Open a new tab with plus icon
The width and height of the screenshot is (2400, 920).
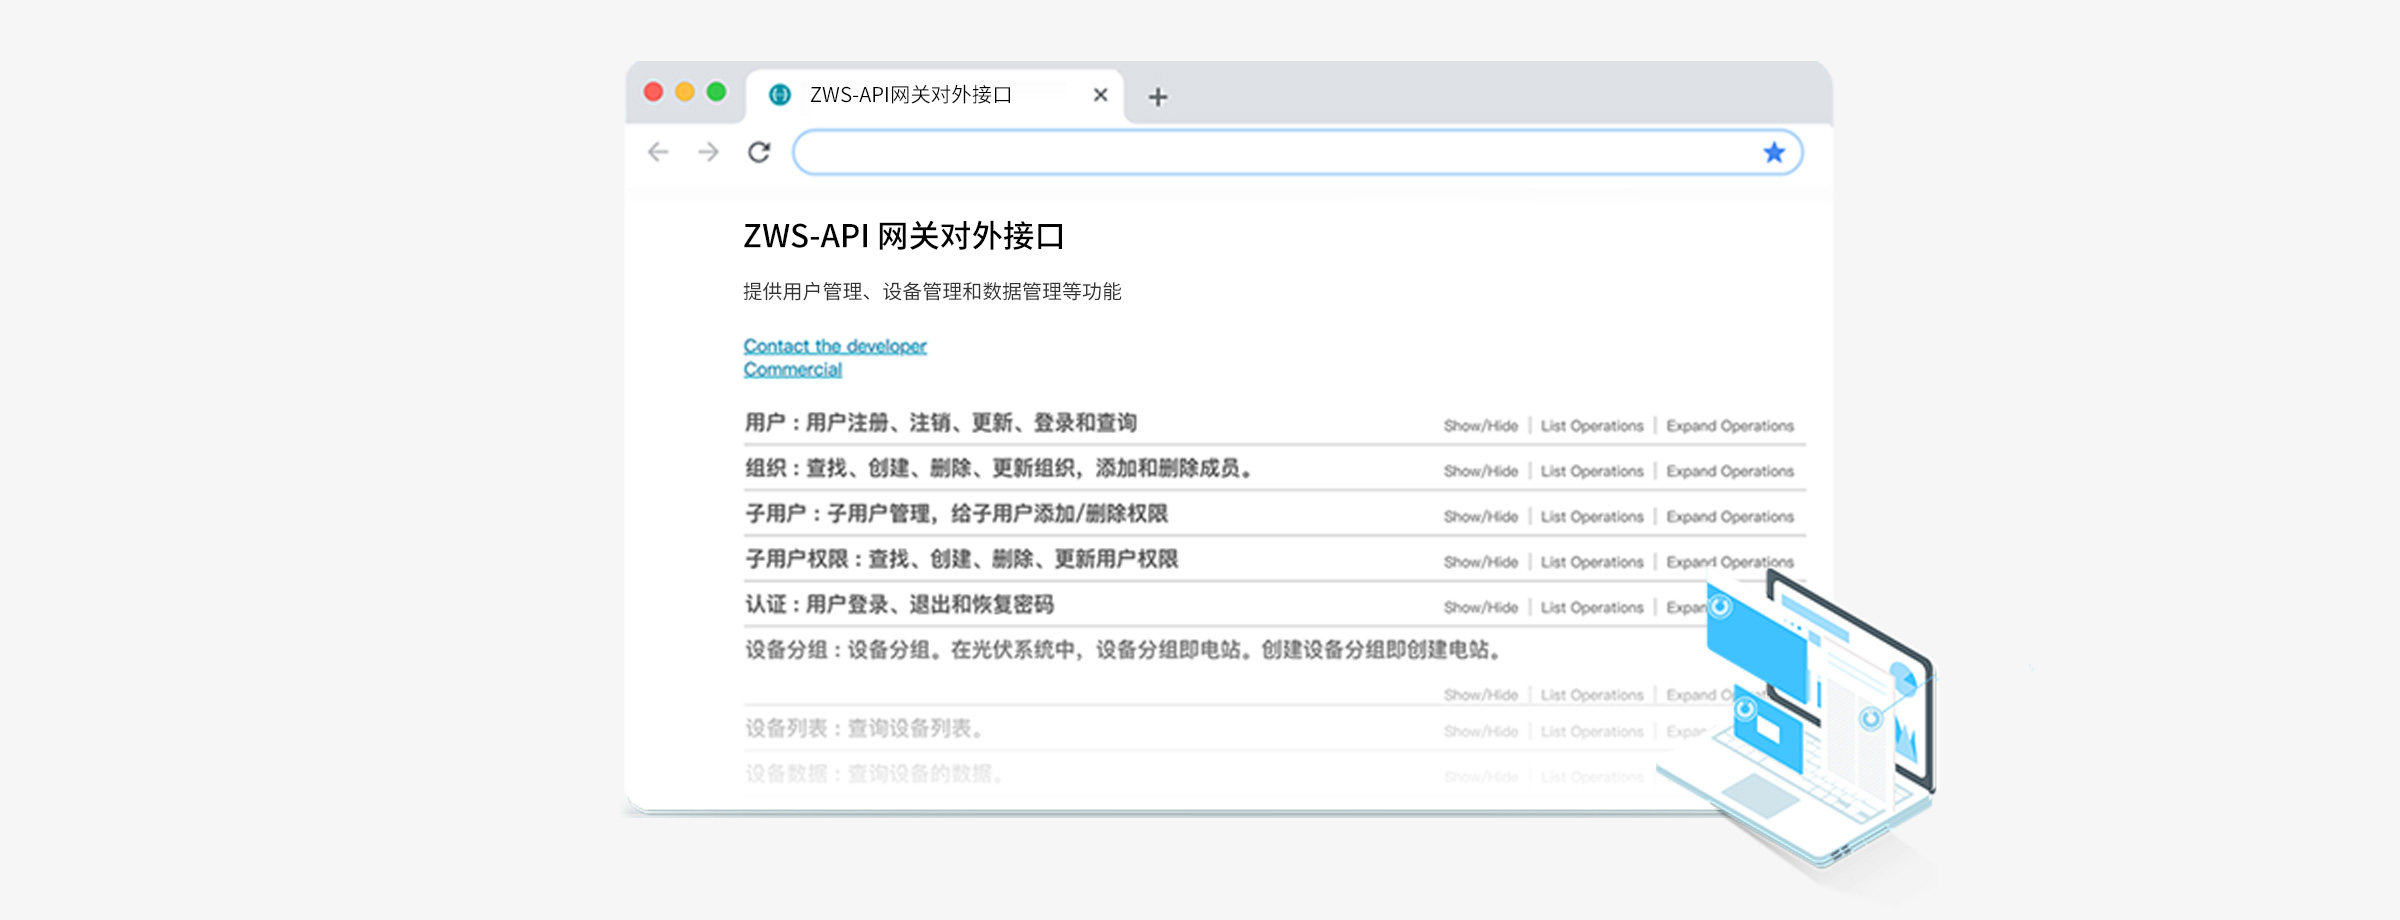point(1157,97)
